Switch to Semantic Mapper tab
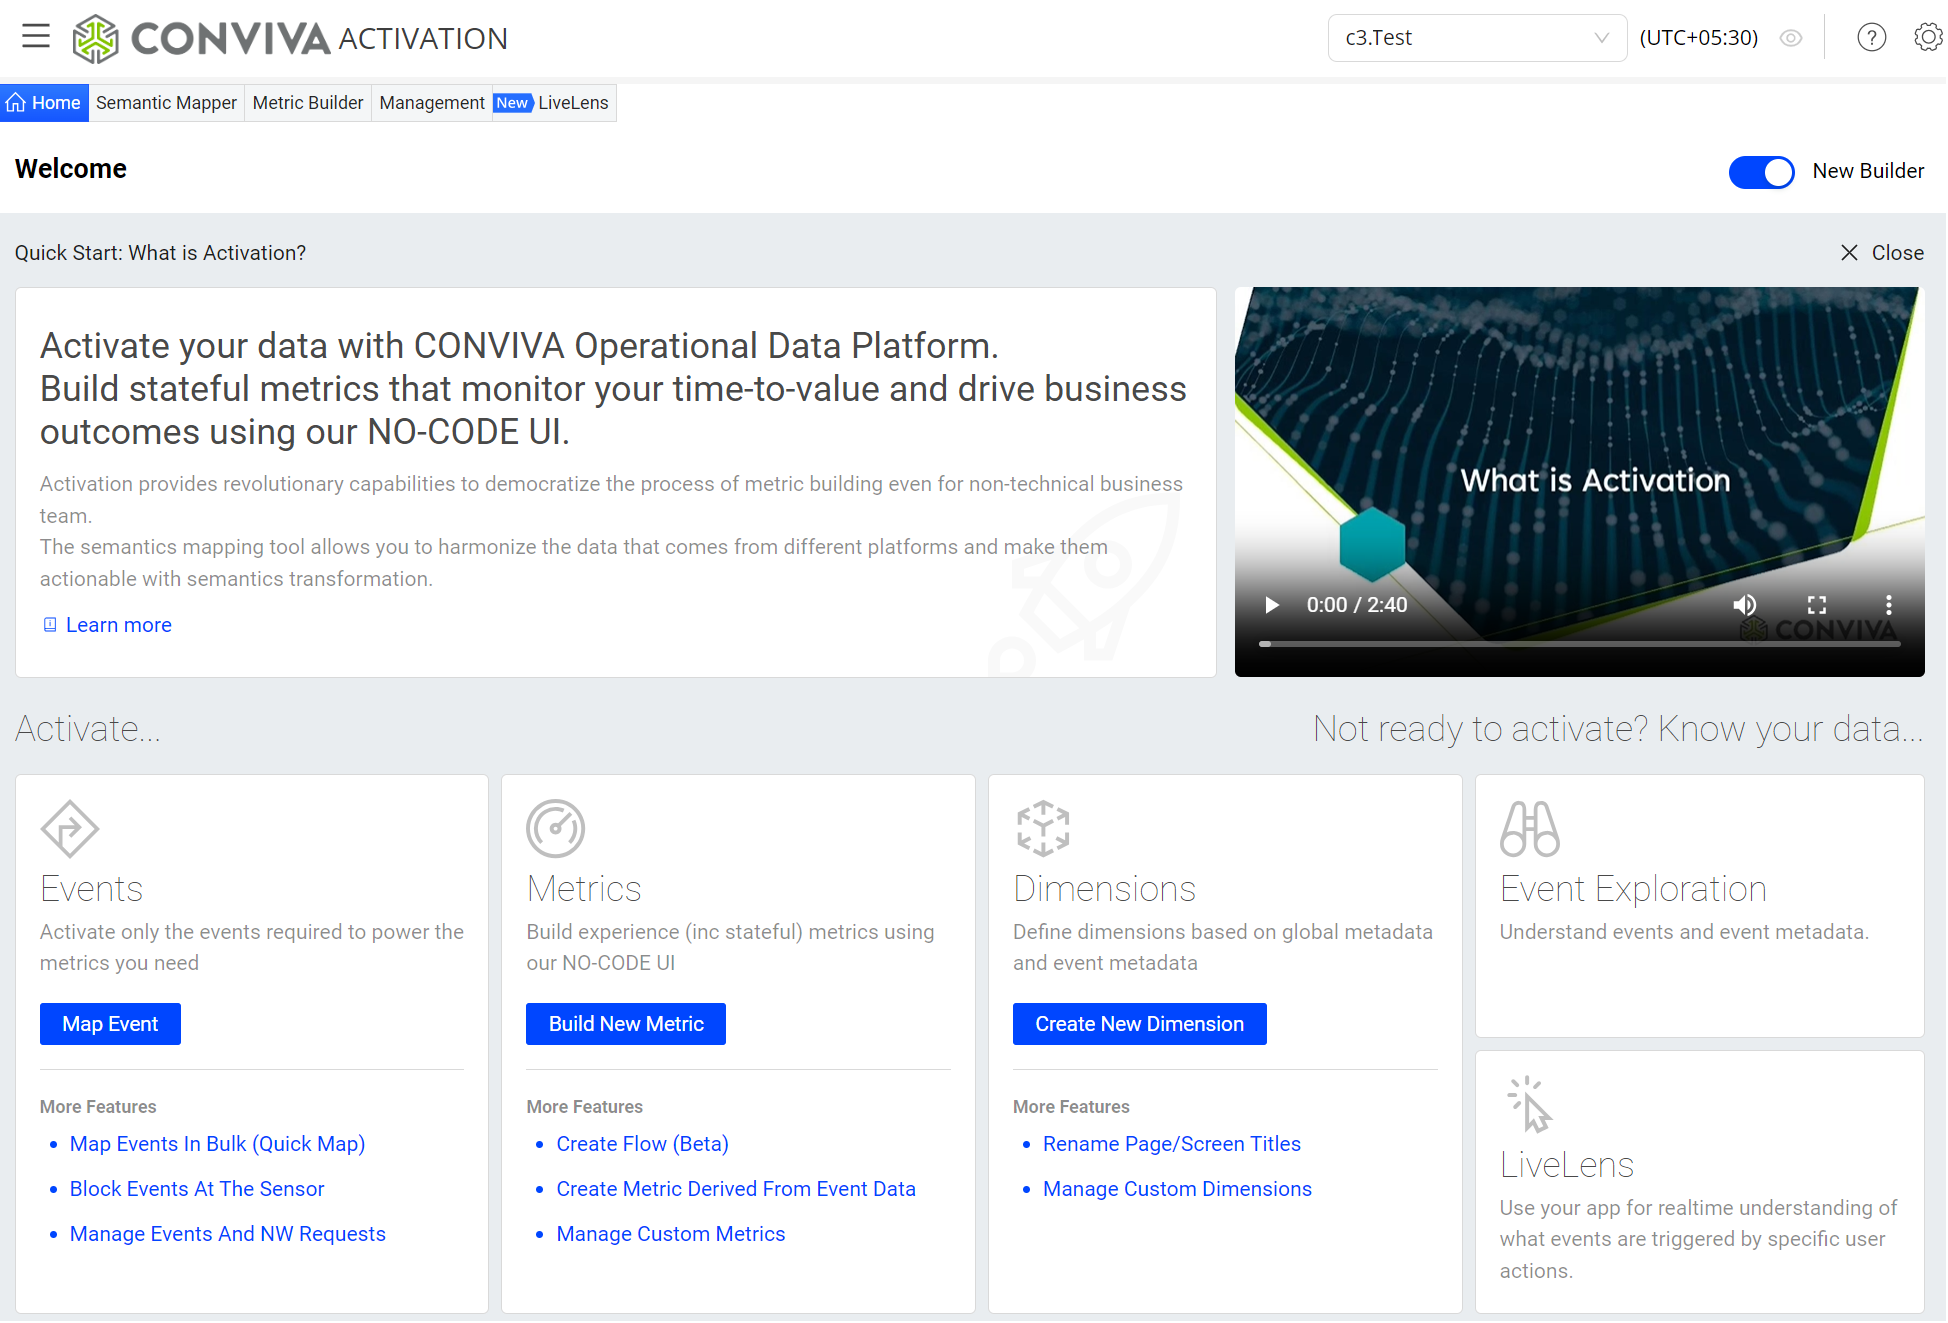Screen dimensions: 1948x1323 (x=166, y=103)
